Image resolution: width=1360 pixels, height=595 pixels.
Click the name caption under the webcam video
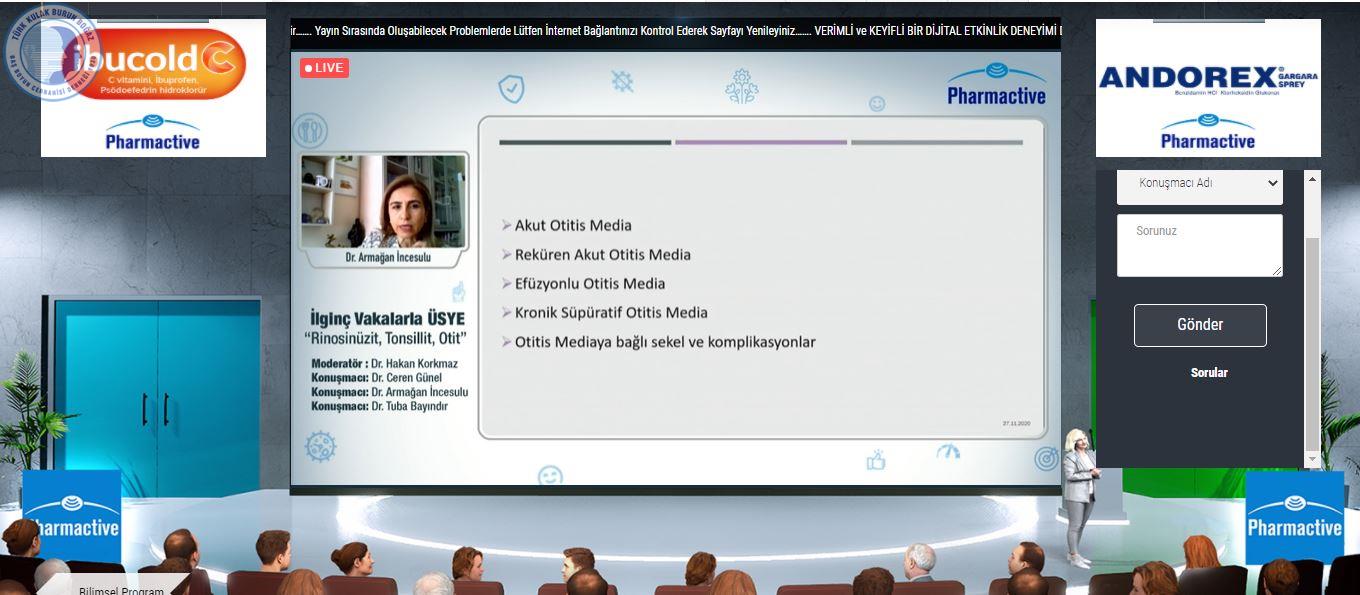388,259
